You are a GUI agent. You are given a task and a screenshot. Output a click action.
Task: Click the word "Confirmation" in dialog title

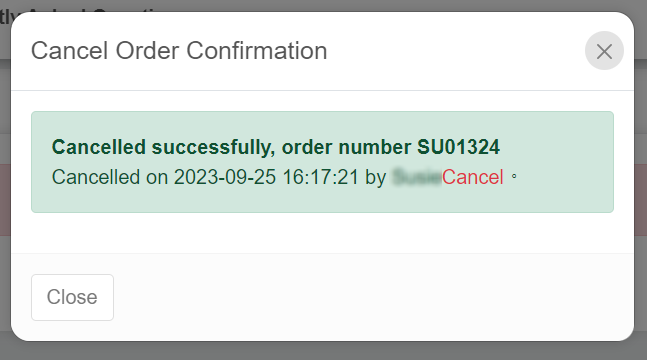[x=257, y=51]
